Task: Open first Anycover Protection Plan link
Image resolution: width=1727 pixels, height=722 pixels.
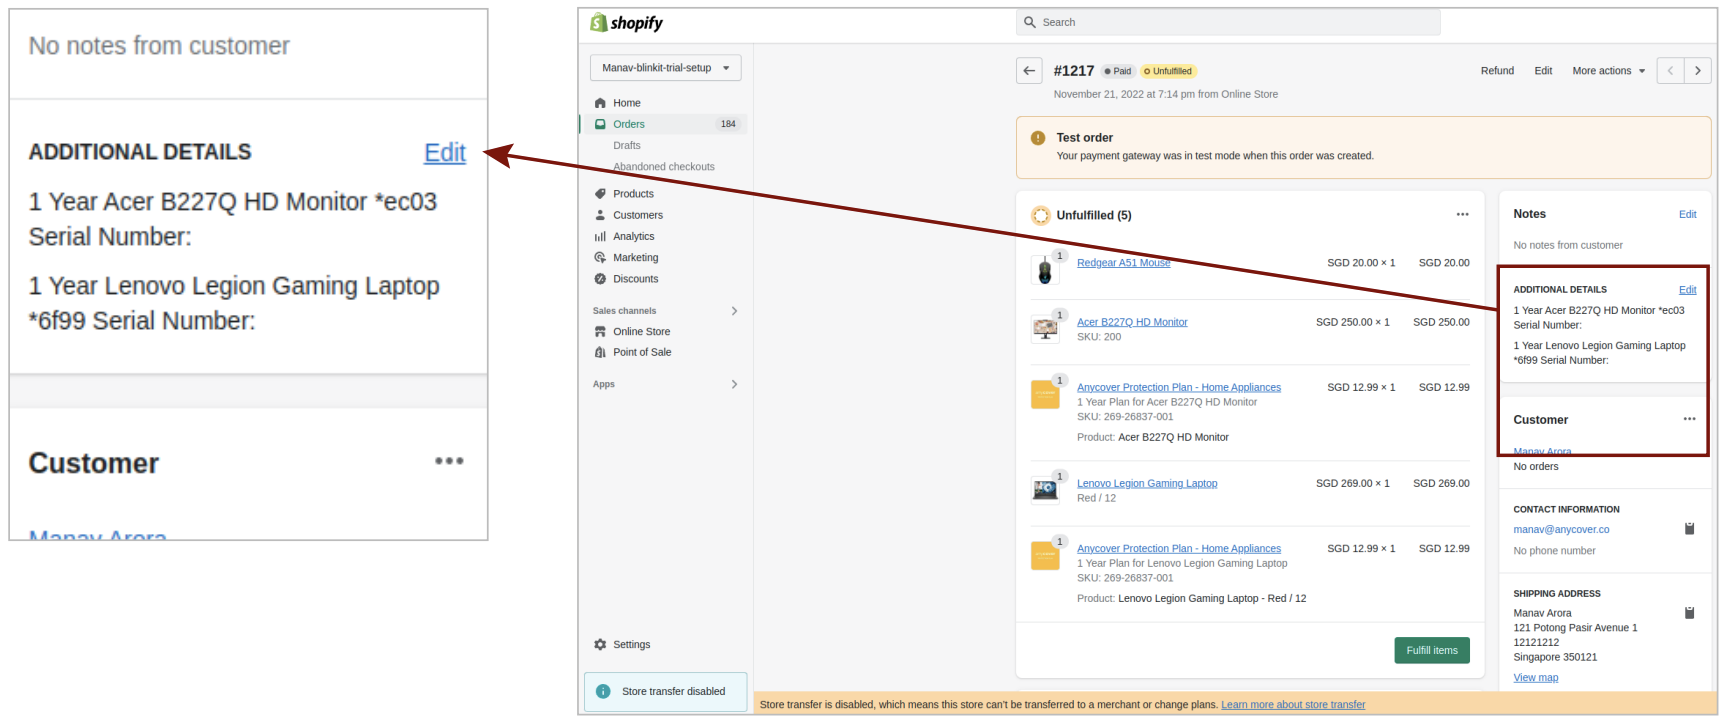Action: (1178, 387)
